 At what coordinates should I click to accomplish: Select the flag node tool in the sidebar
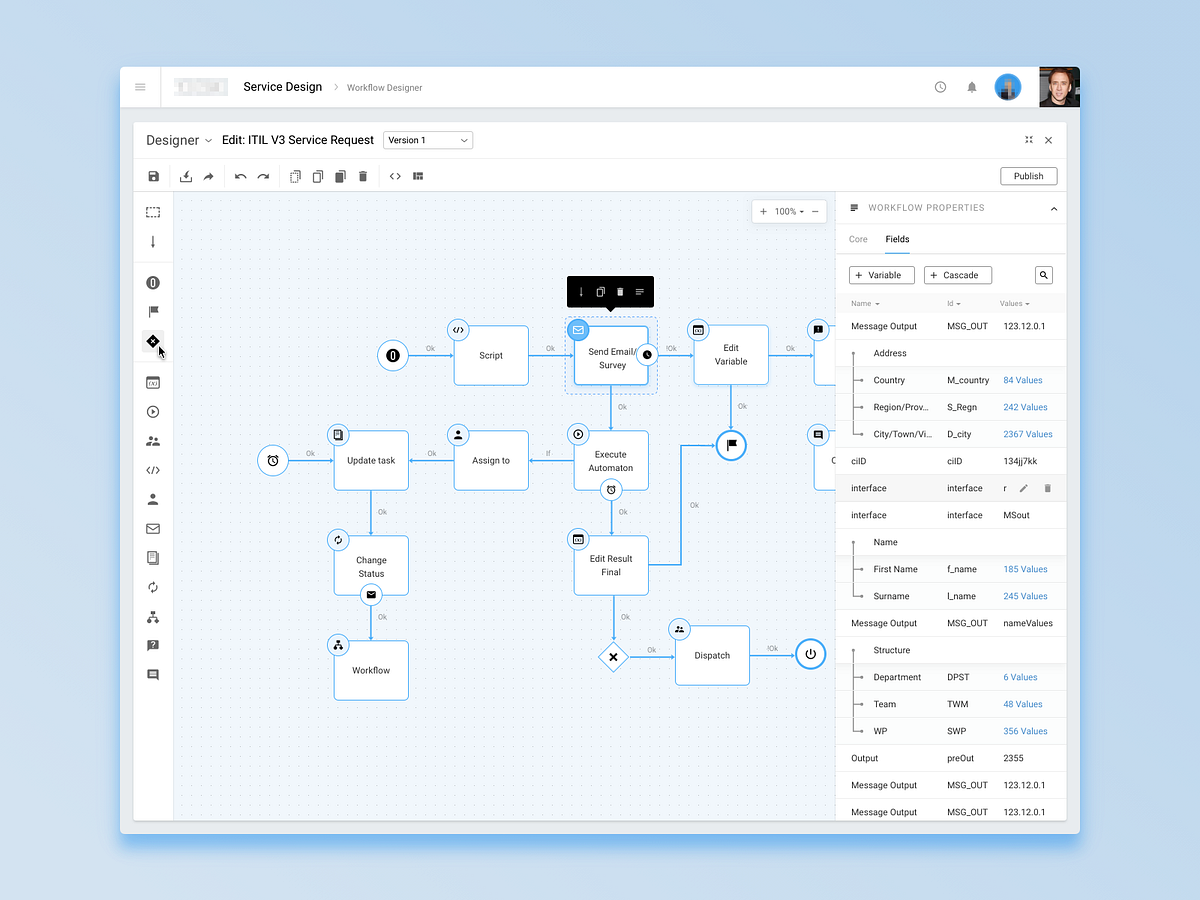coord(153,311)
